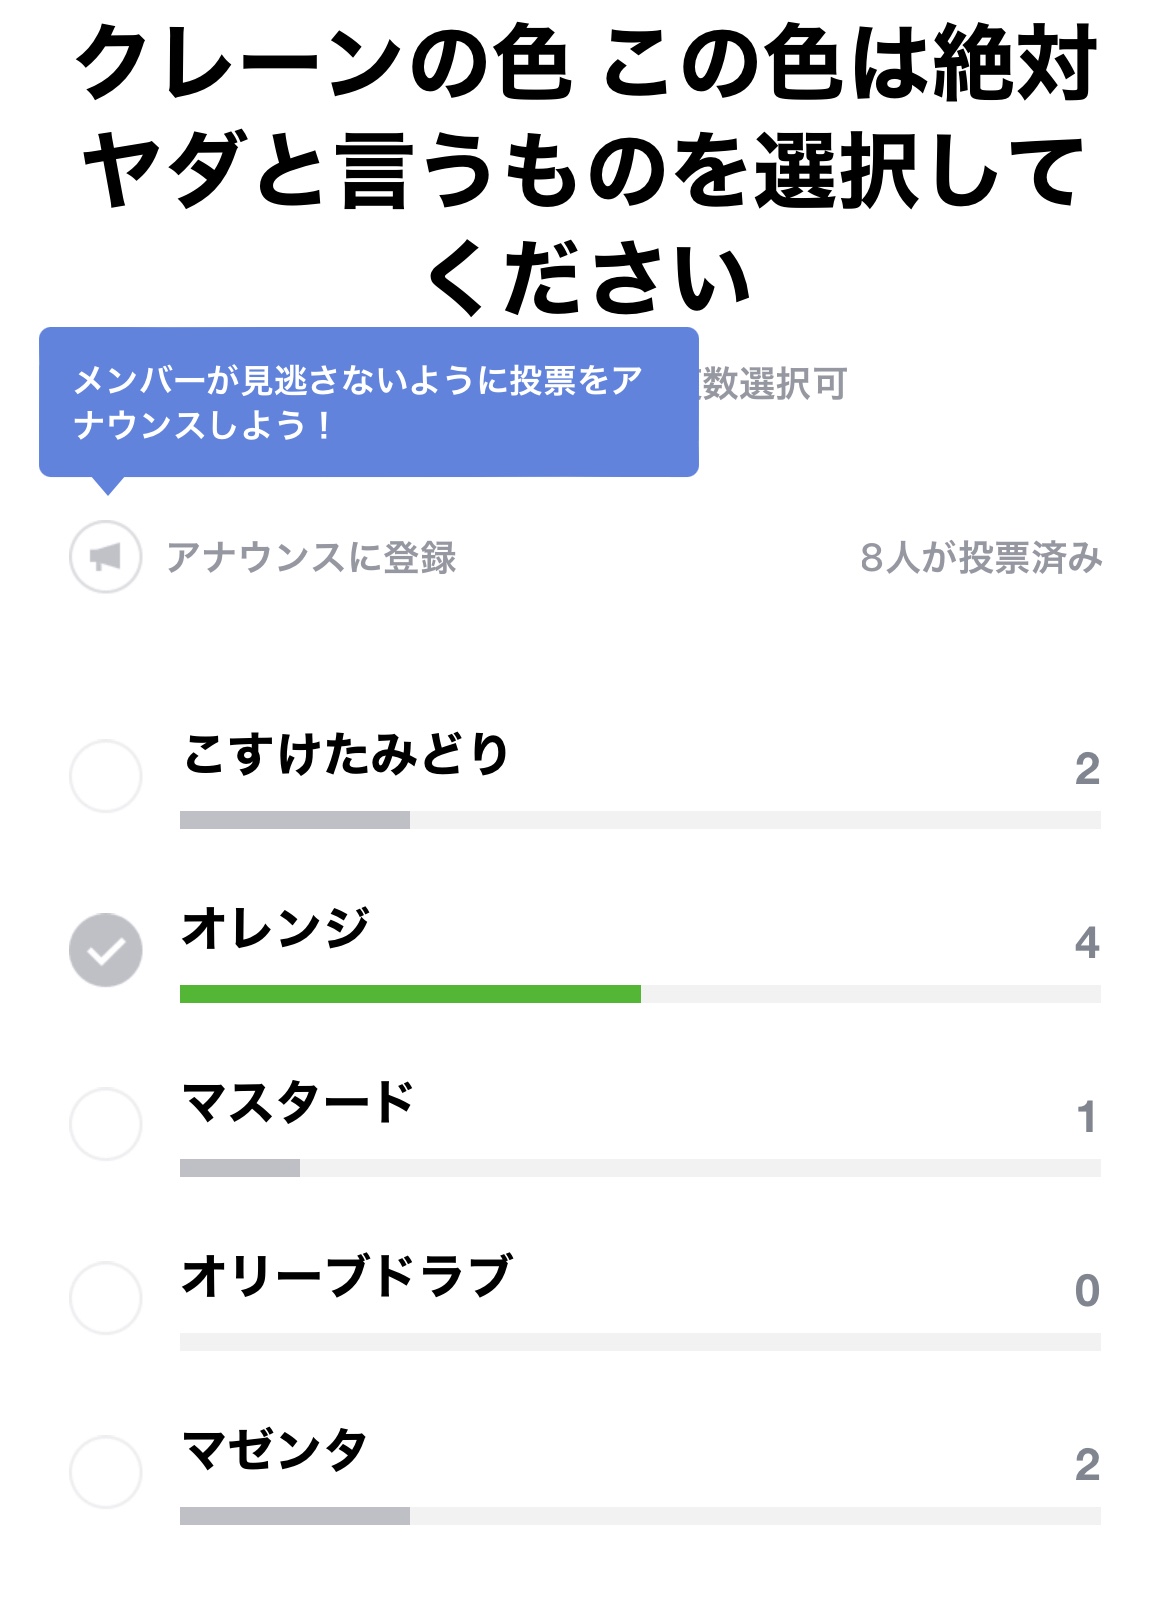Uncheck the オレンジ checkmark circle
This screenshot has width=1170, height=1599.
tap(105, 950)
